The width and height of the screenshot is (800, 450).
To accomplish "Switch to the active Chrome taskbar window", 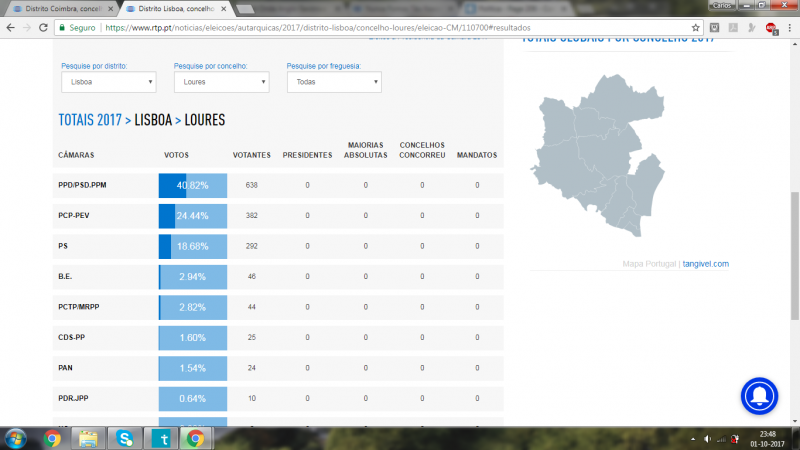I will 195,439.
